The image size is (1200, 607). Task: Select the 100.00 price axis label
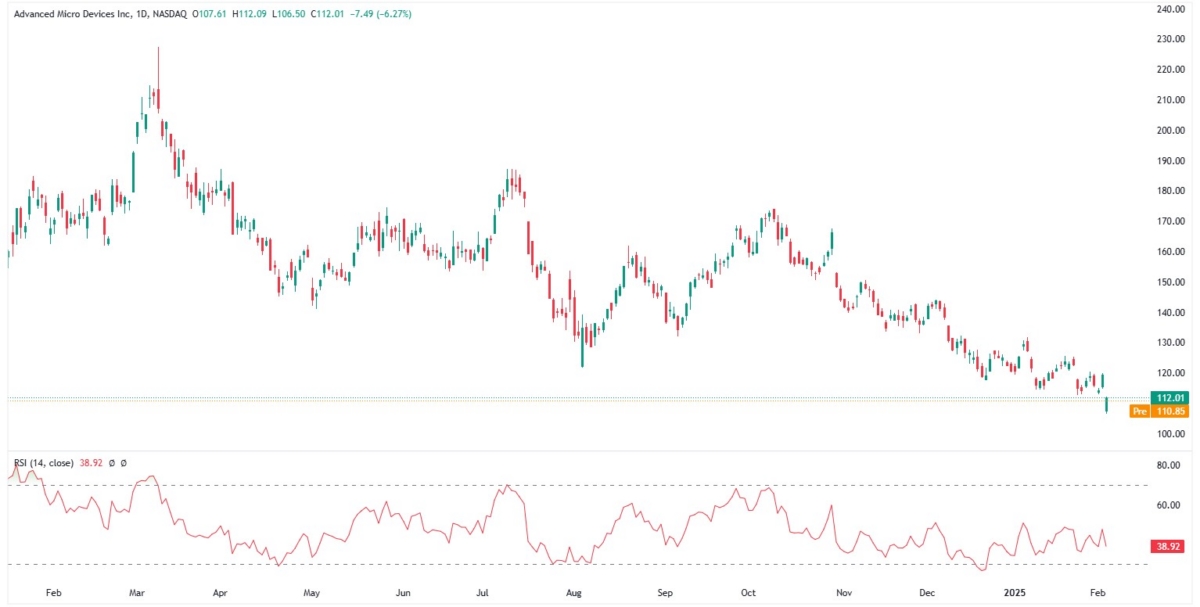[1170, 434]
